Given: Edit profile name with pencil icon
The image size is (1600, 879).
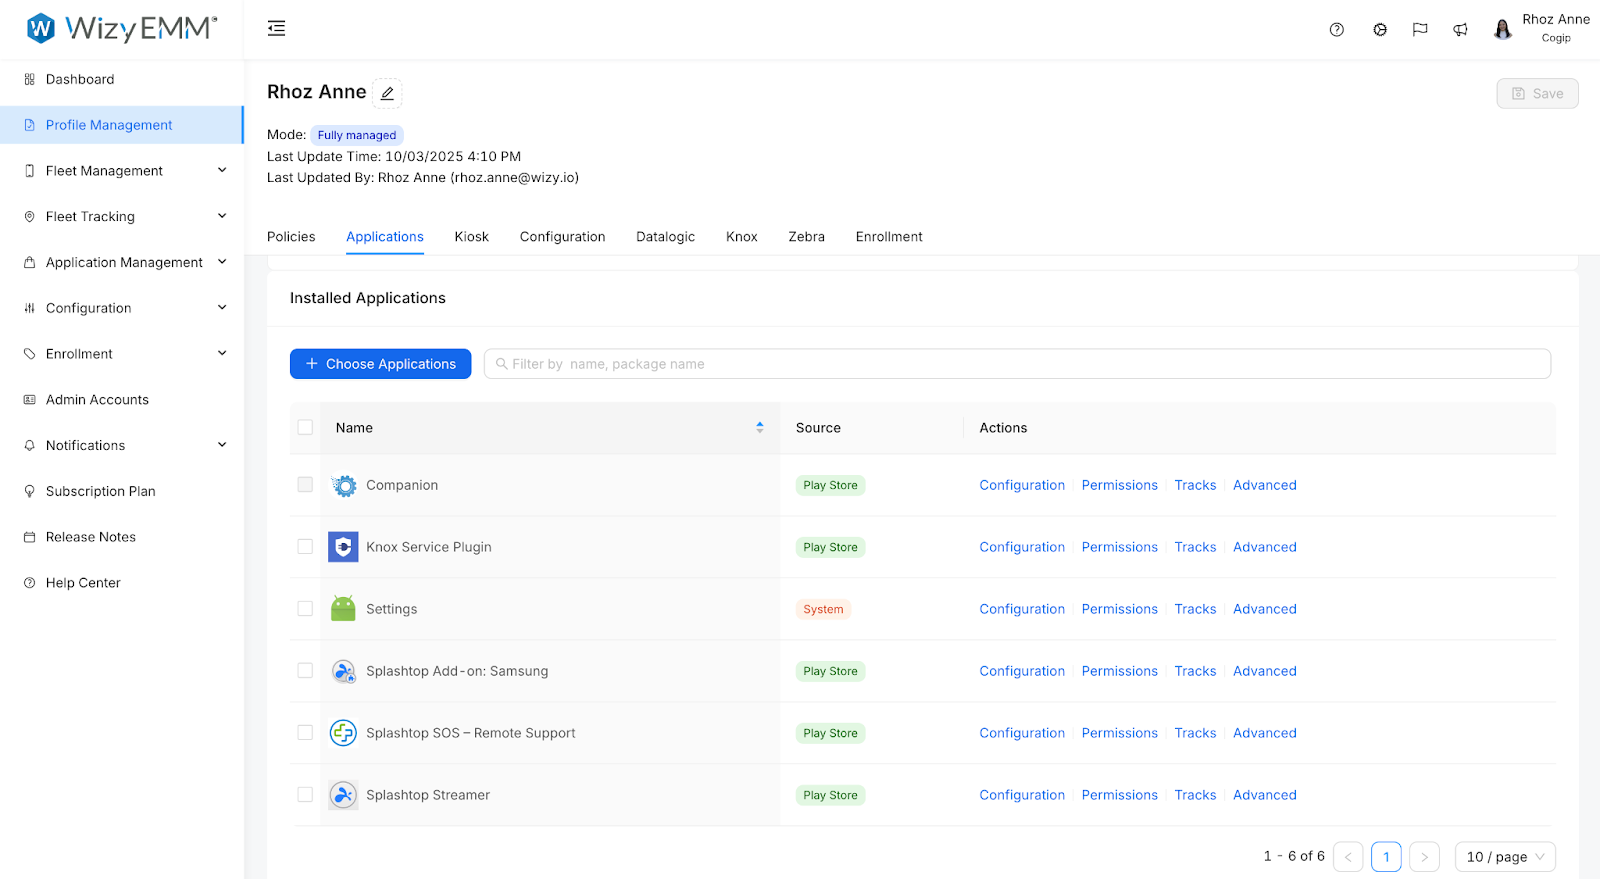Looking at the screenshot, I should point(387,93).
